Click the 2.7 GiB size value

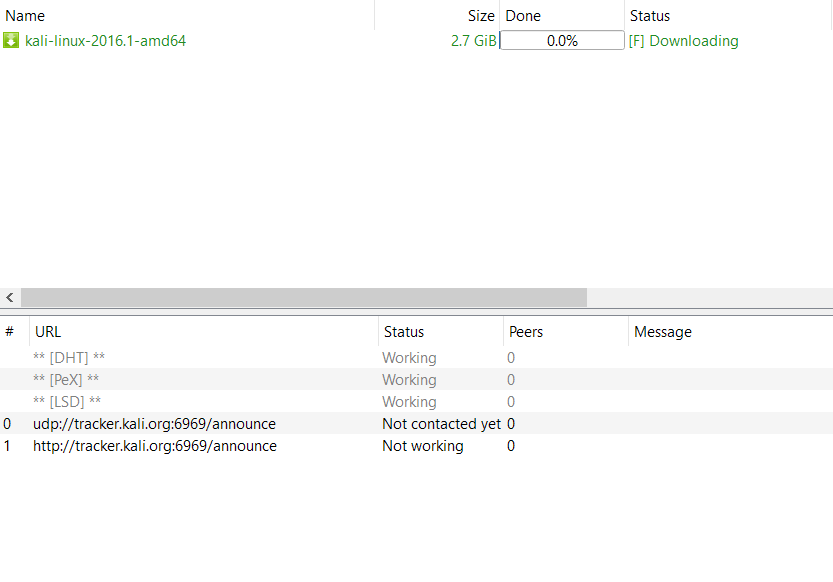pyautogui.click(x=473, y=41)
